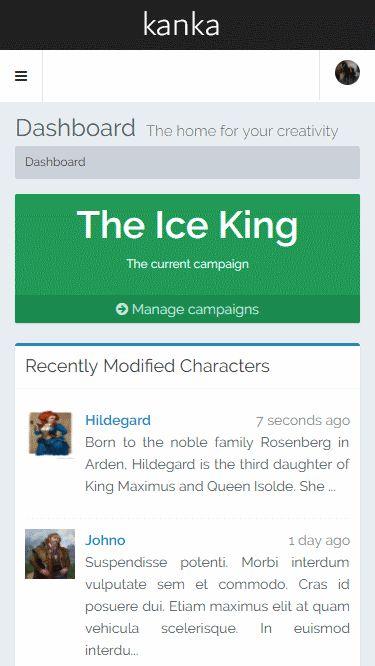The image size is (375, 666).
Task: Click the empty header area between menu and avatar
Action: tap(181, 76)
